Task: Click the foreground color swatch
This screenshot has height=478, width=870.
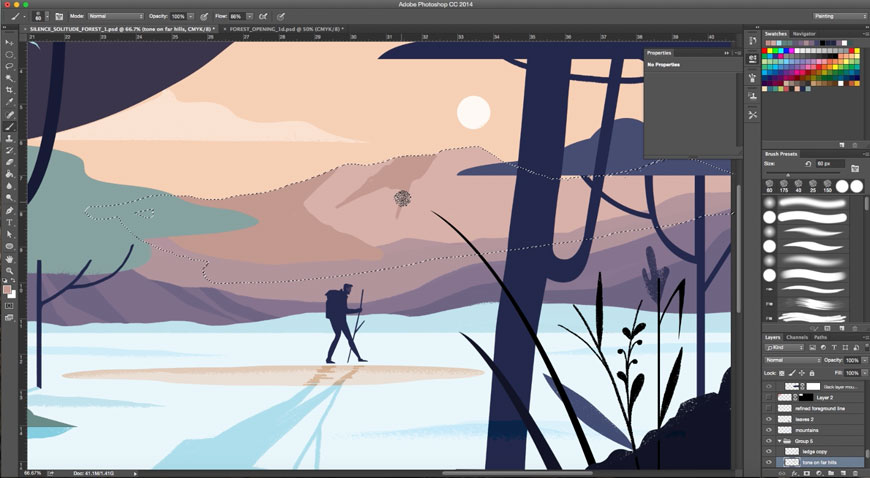Action: pyautogui.click(x=7, y=289)
